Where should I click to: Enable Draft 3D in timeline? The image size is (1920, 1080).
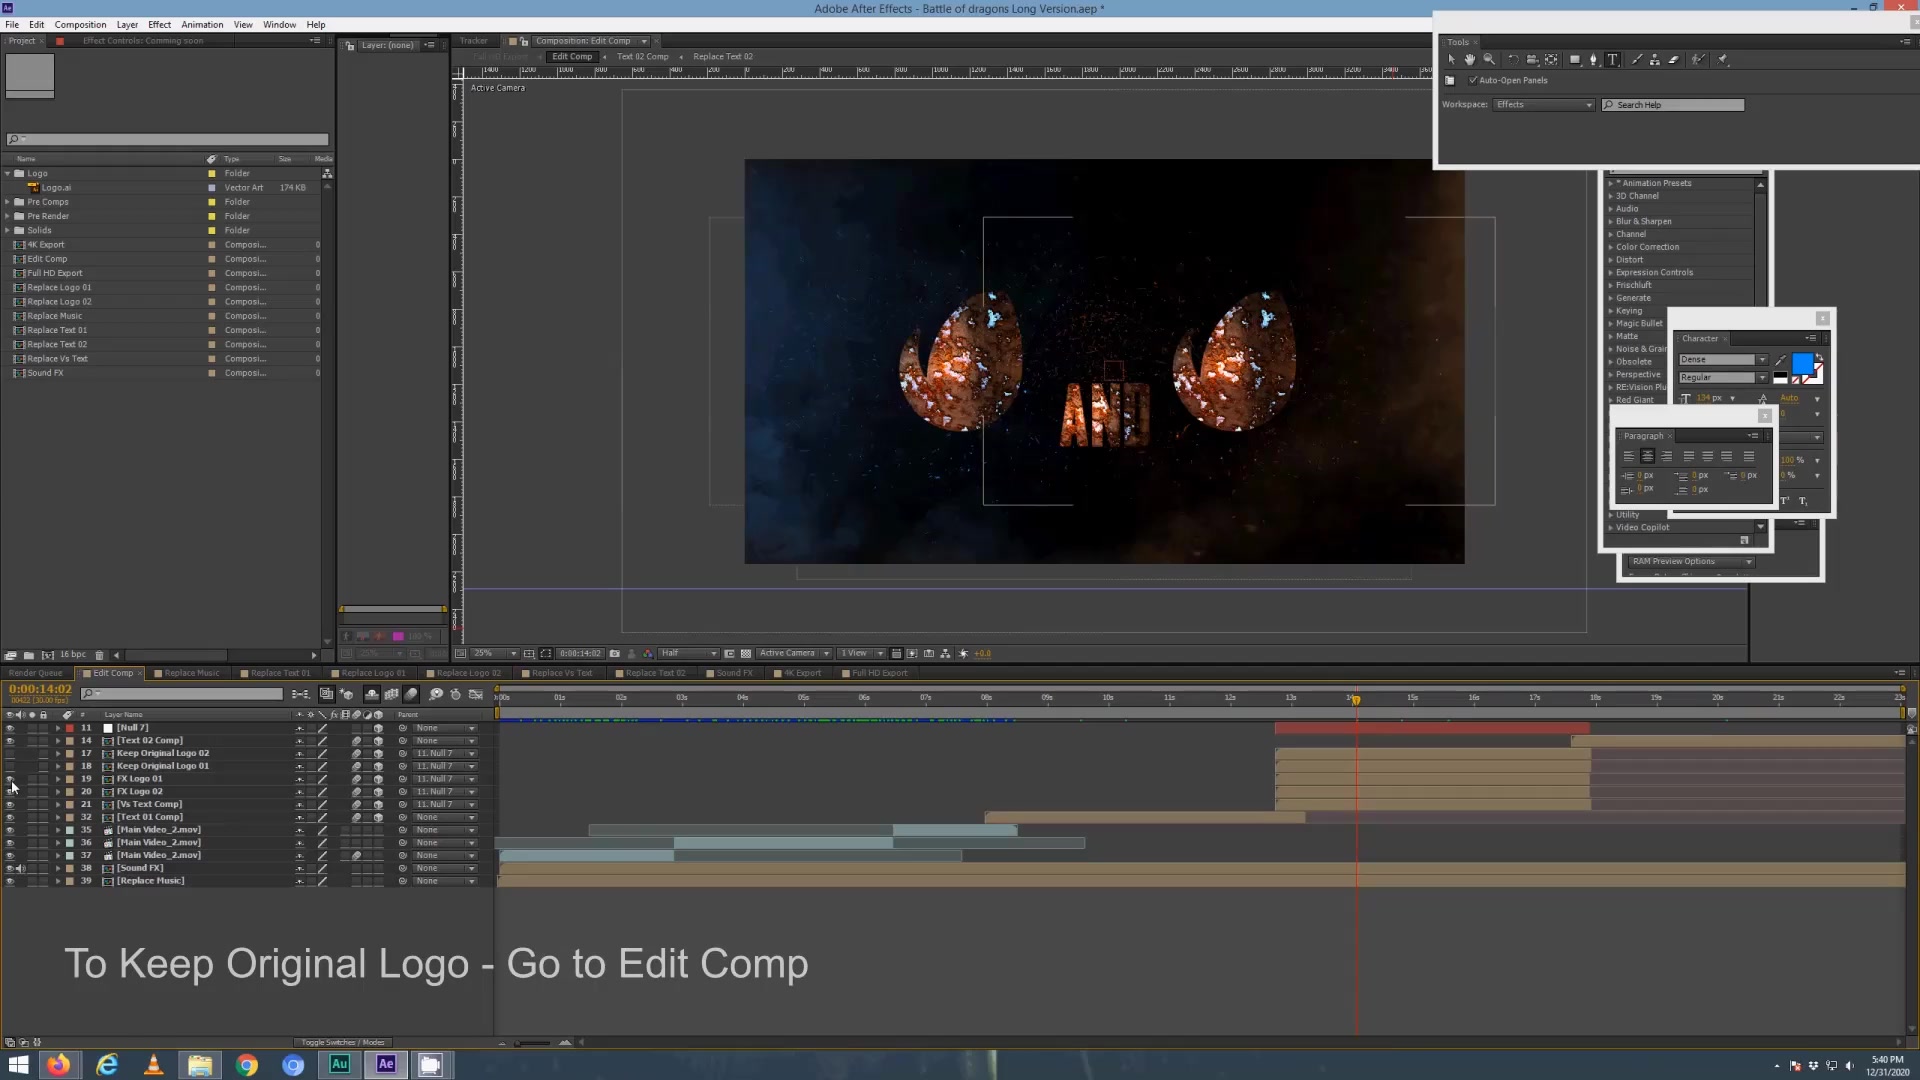[x=347, y=694]
